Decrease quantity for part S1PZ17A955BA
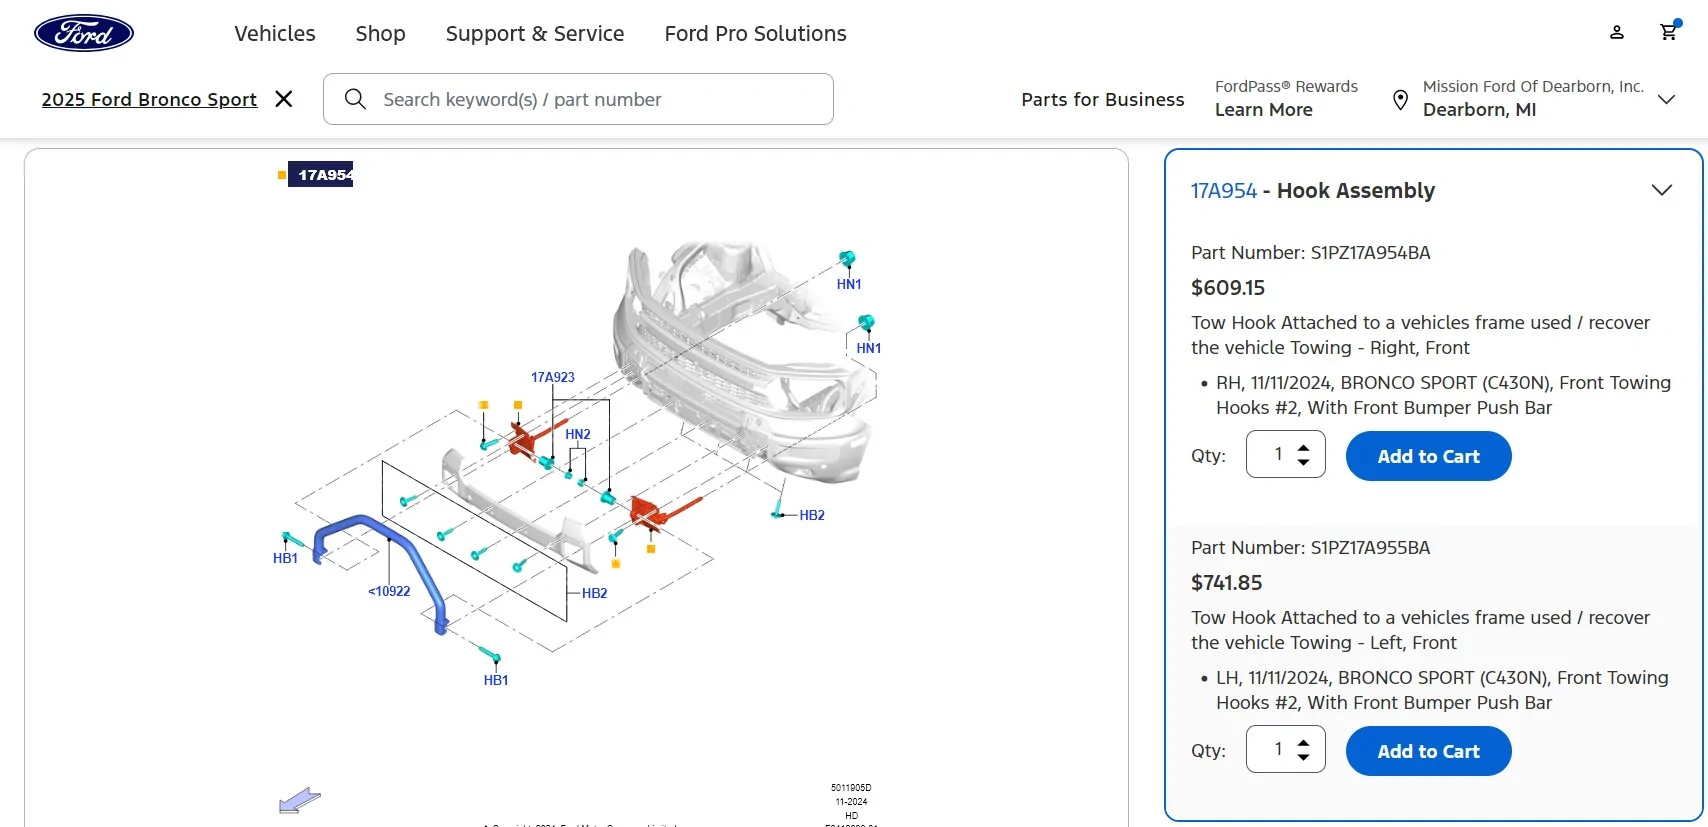The width and height of the screenshot is (1708, 827). (x=1303, y=757)
